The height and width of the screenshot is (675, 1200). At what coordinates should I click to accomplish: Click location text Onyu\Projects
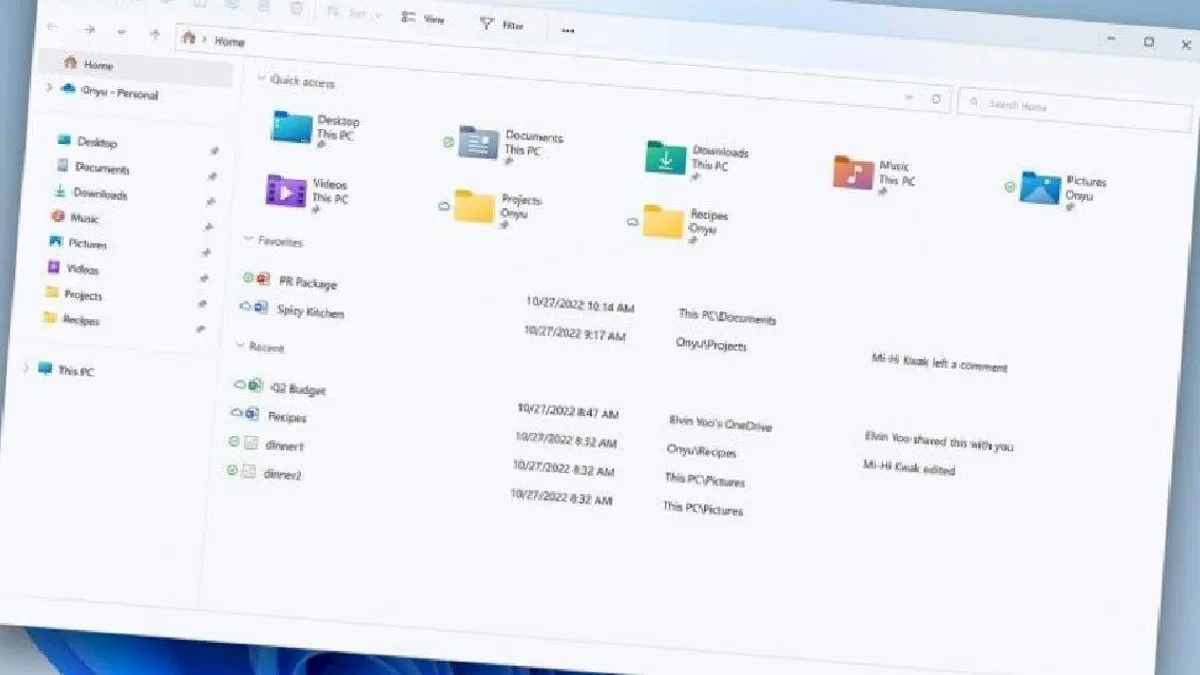(x=711, y=344)
